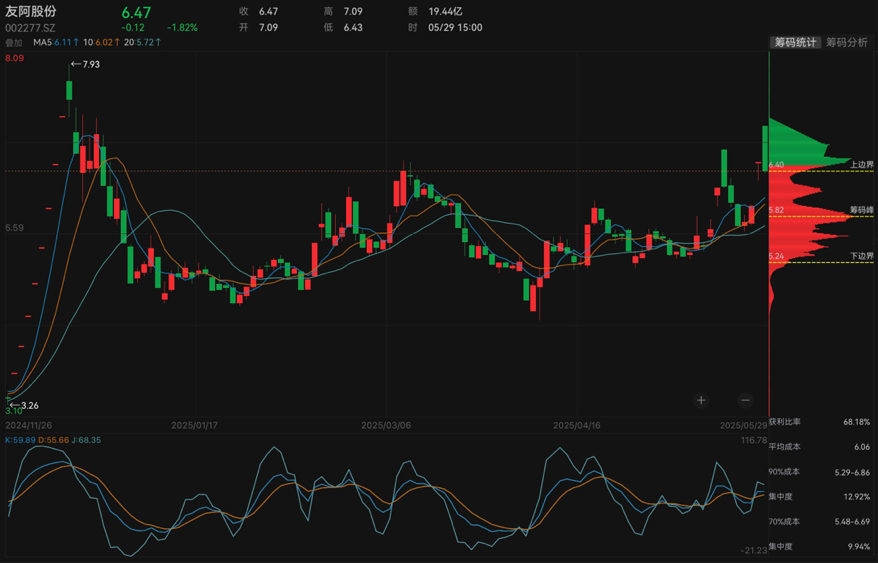Click the KDJ D value 55.66

tap(57, 440)
